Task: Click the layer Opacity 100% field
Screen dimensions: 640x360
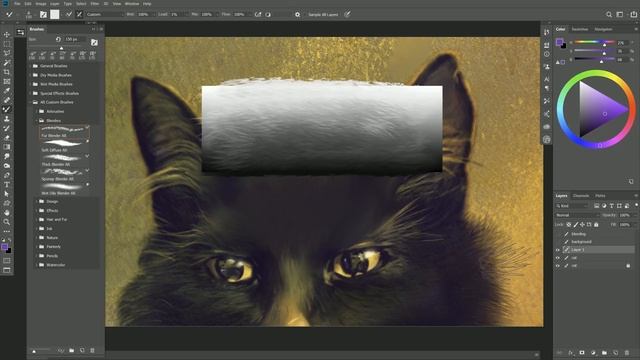Action: coord(624,215)
